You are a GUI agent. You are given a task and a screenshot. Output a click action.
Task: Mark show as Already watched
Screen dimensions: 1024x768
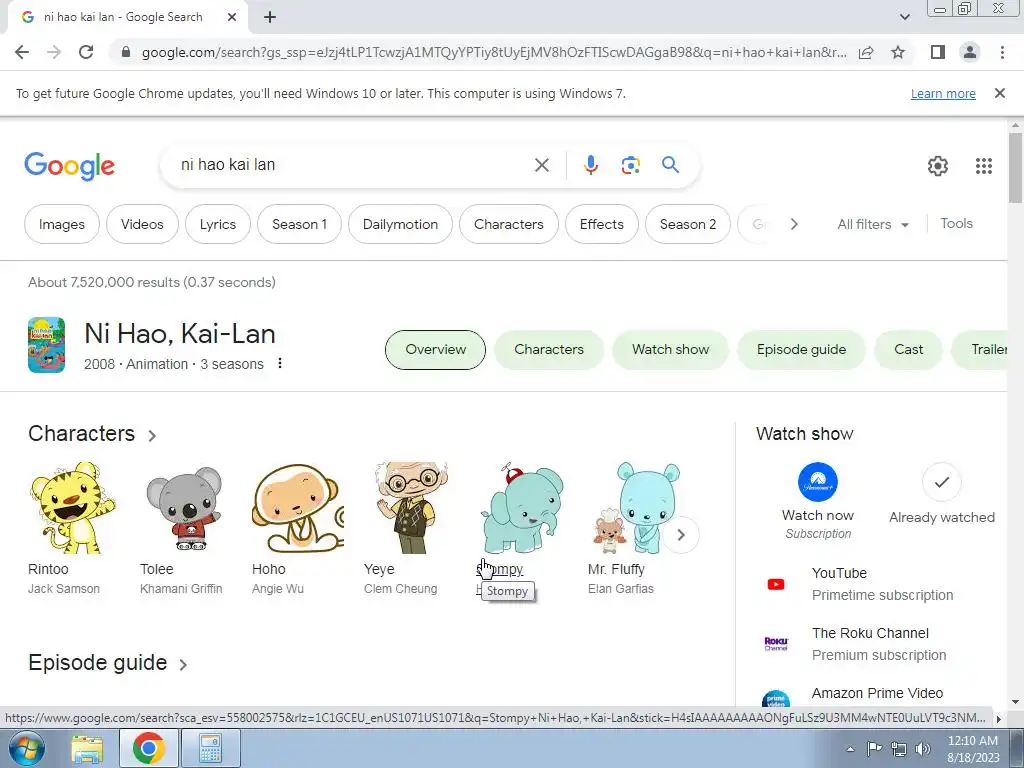click(x=942, y=494)
